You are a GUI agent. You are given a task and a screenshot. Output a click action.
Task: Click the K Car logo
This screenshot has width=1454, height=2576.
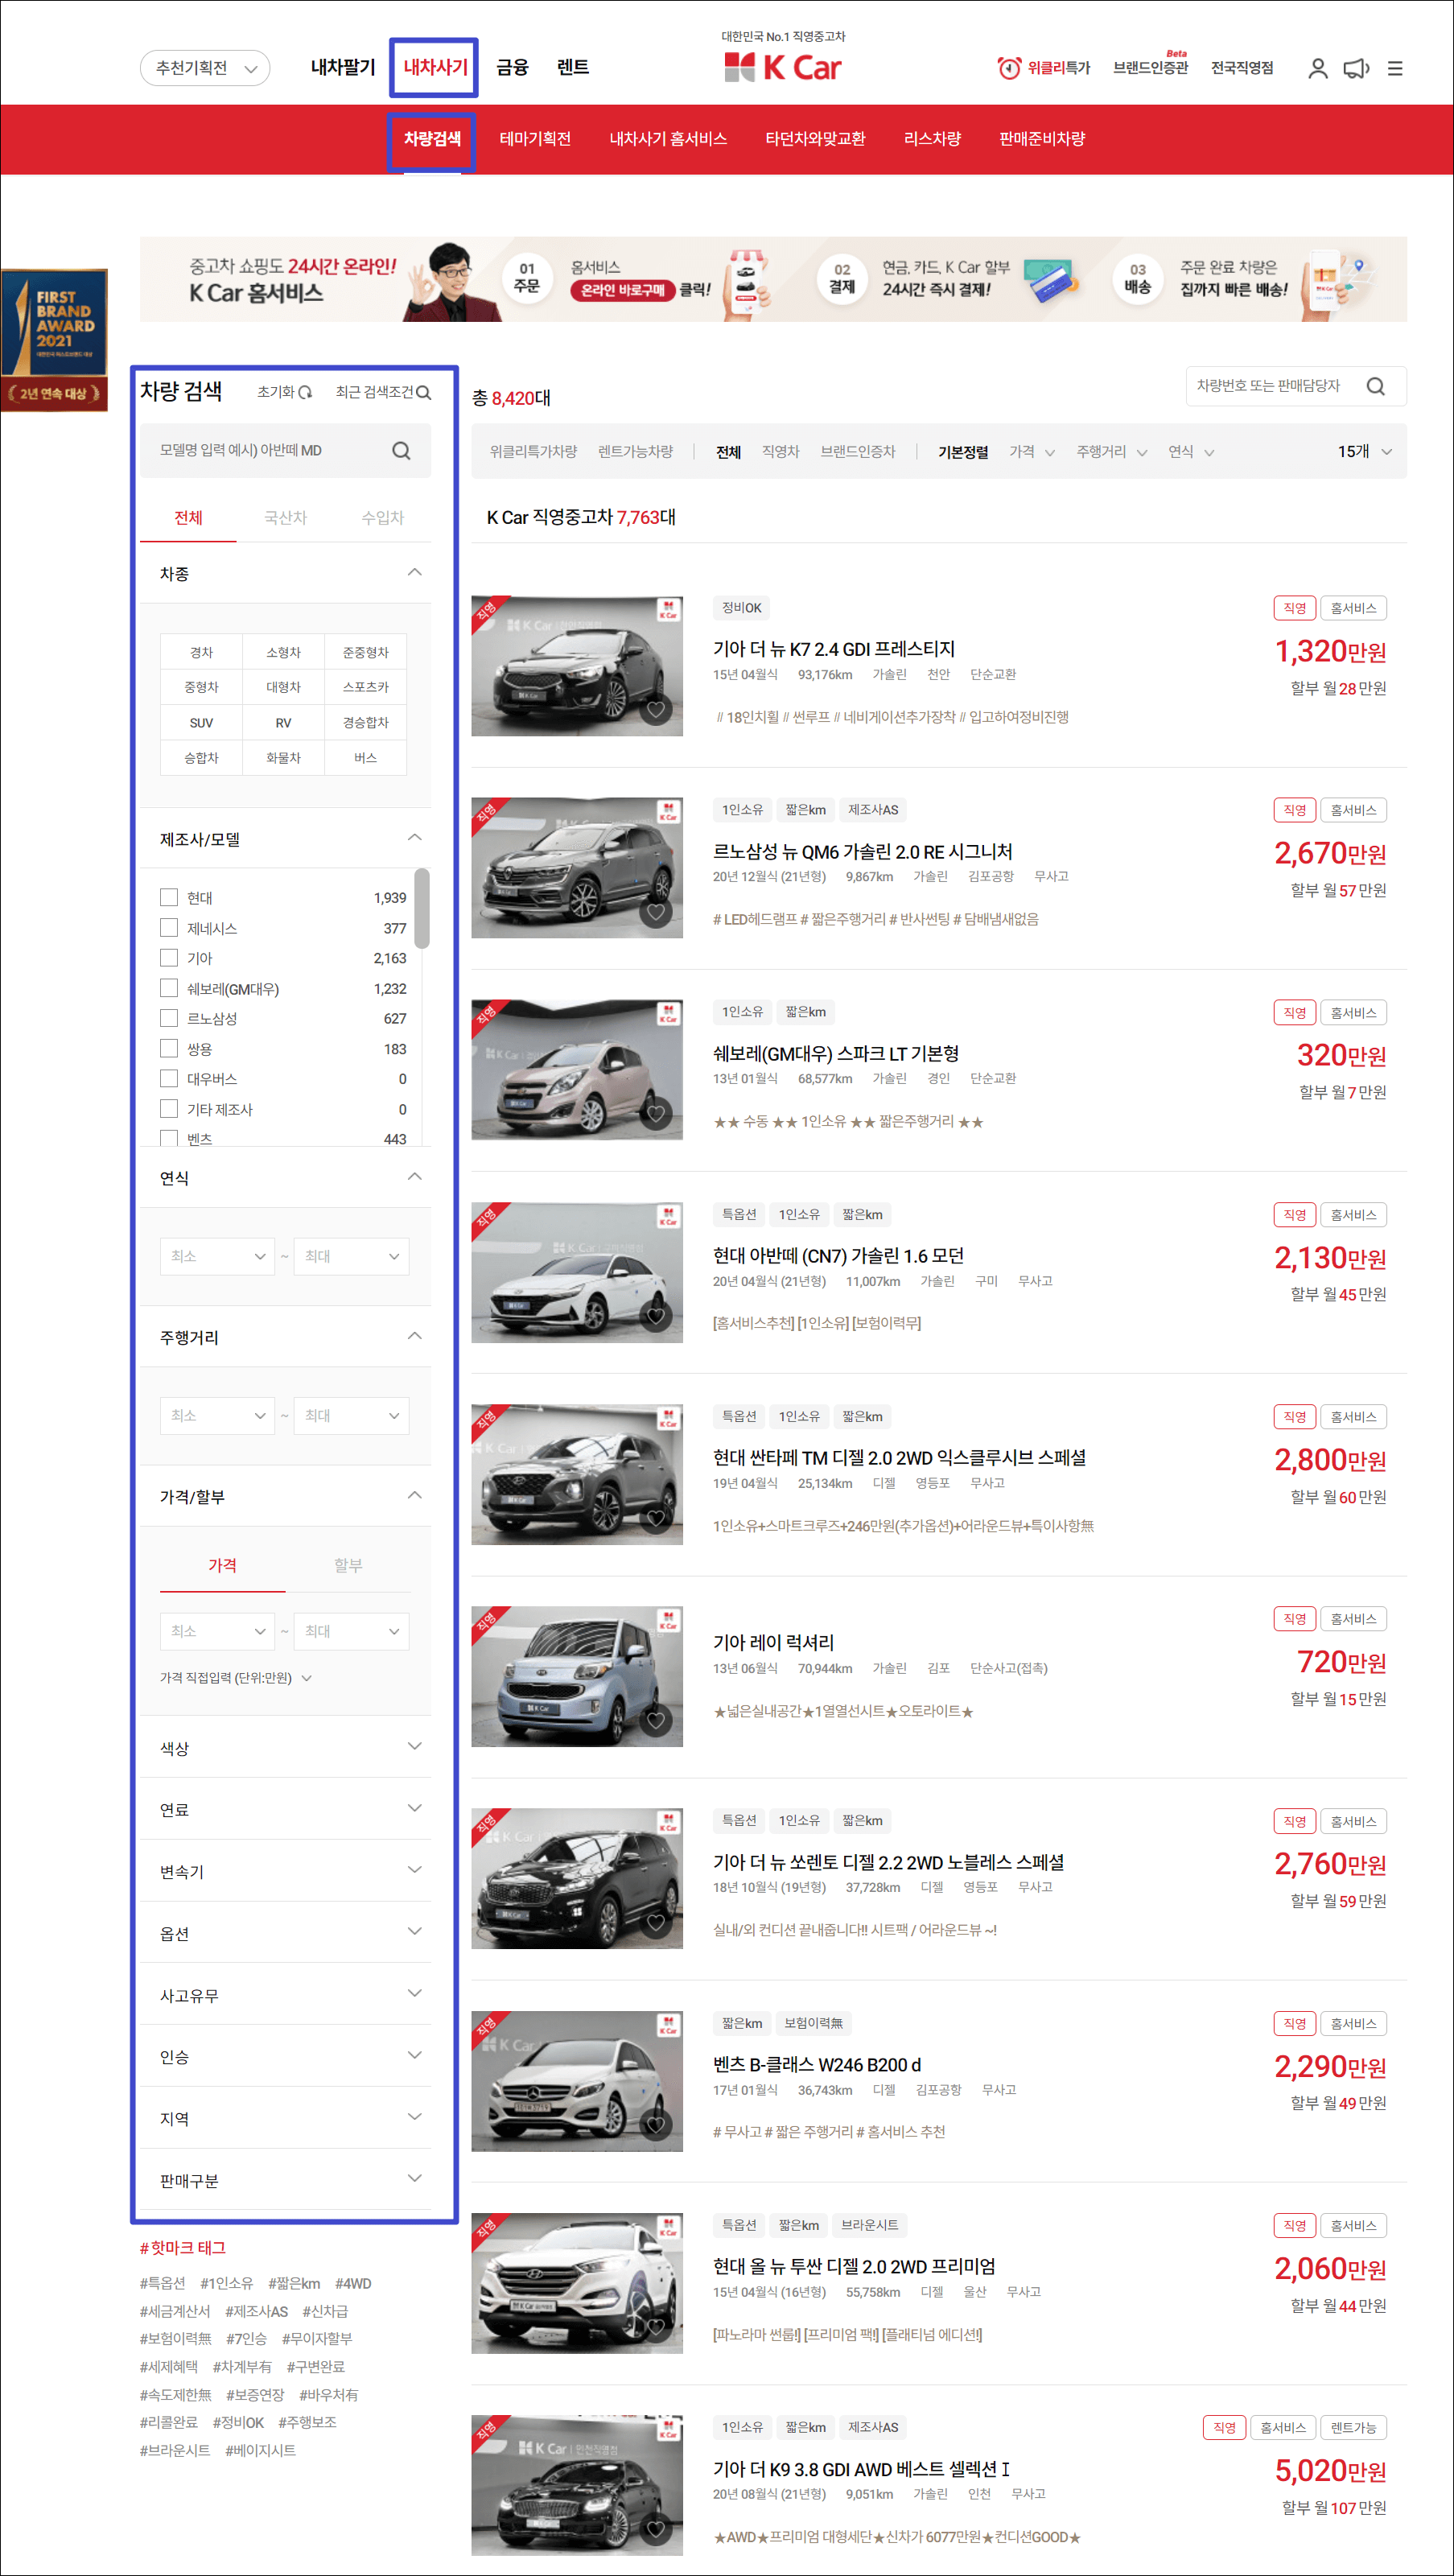coord(782,67)
